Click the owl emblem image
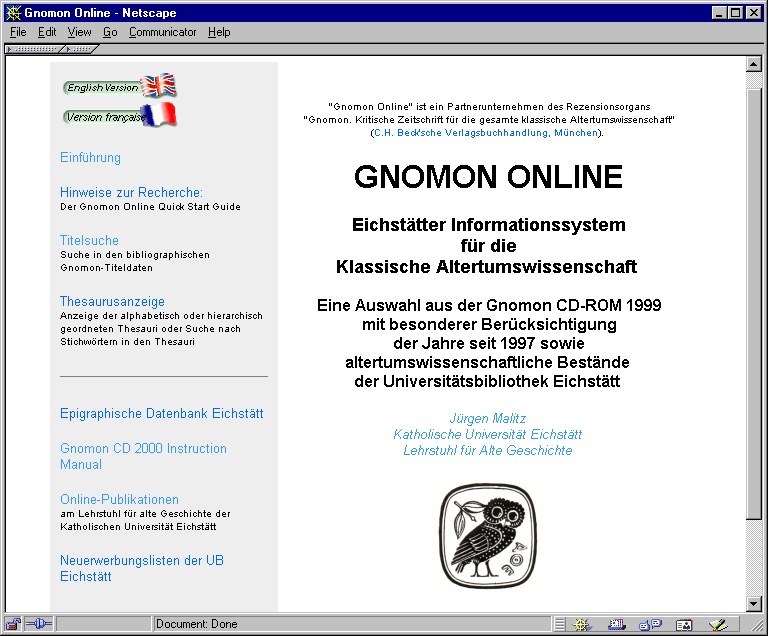The width and height of the screenshot is (768, 636). tap(488, 535)
